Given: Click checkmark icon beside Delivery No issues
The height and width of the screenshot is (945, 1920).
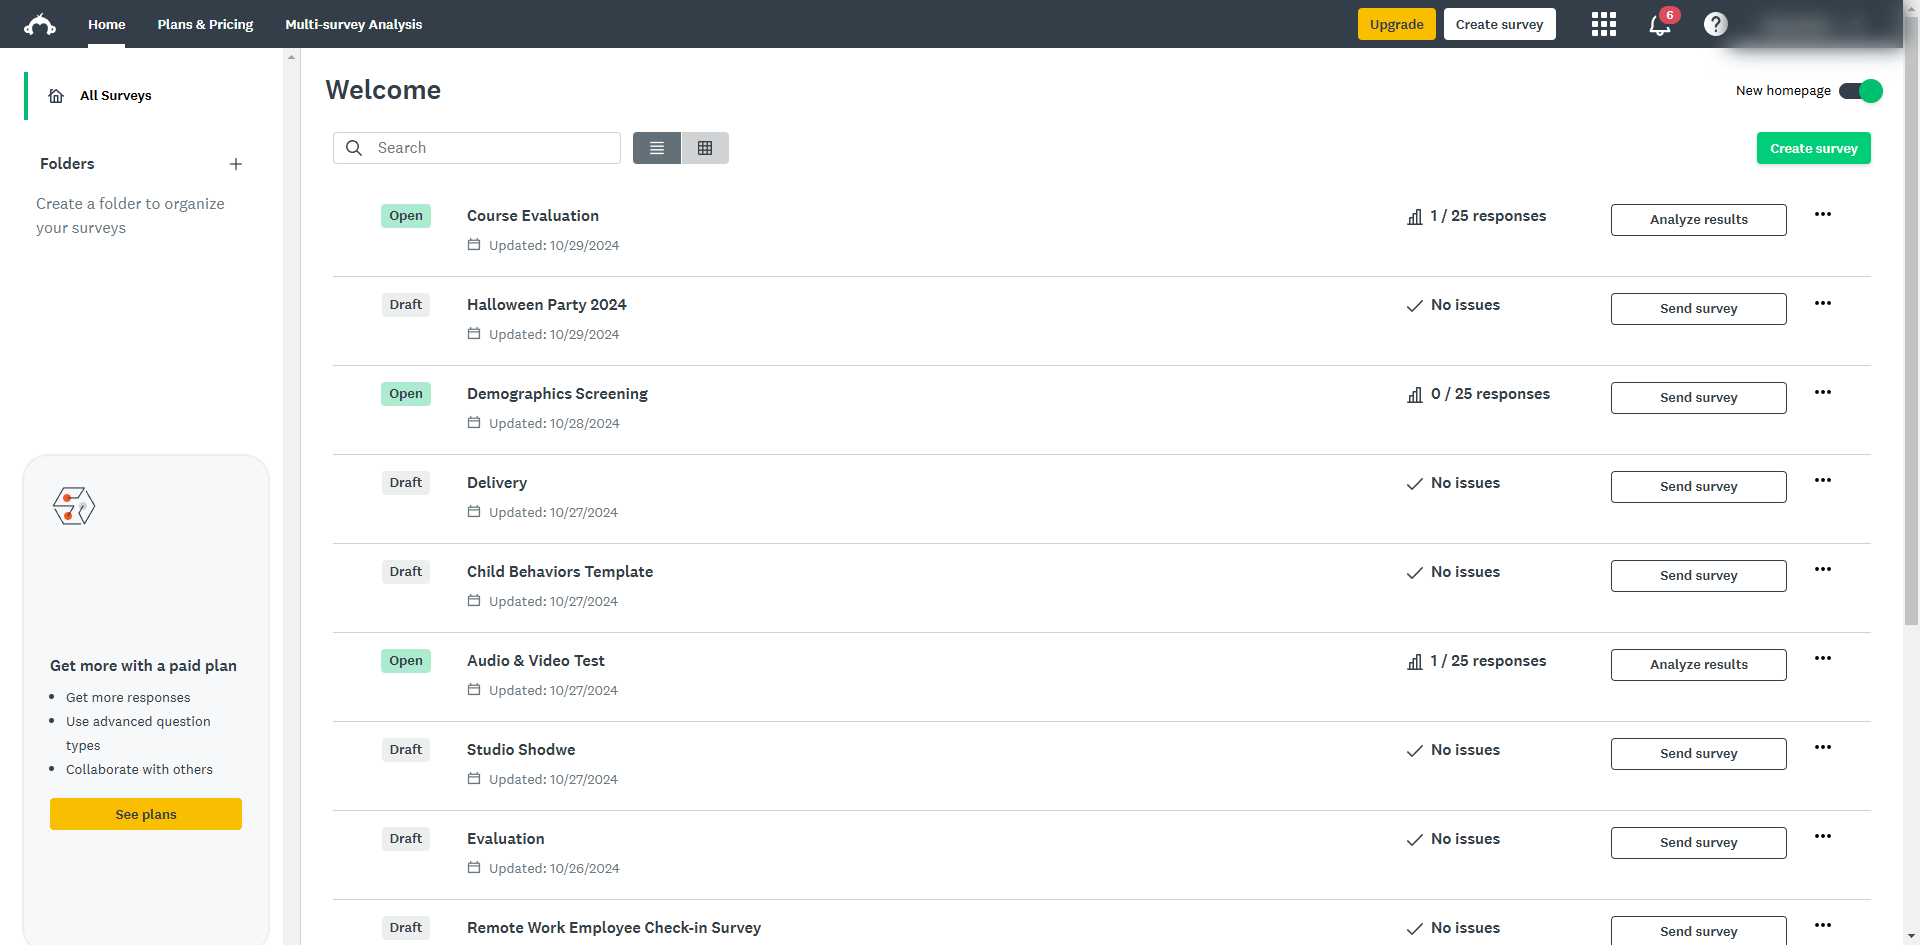Looking at the screenshot, I should (x=1415, y=484).
